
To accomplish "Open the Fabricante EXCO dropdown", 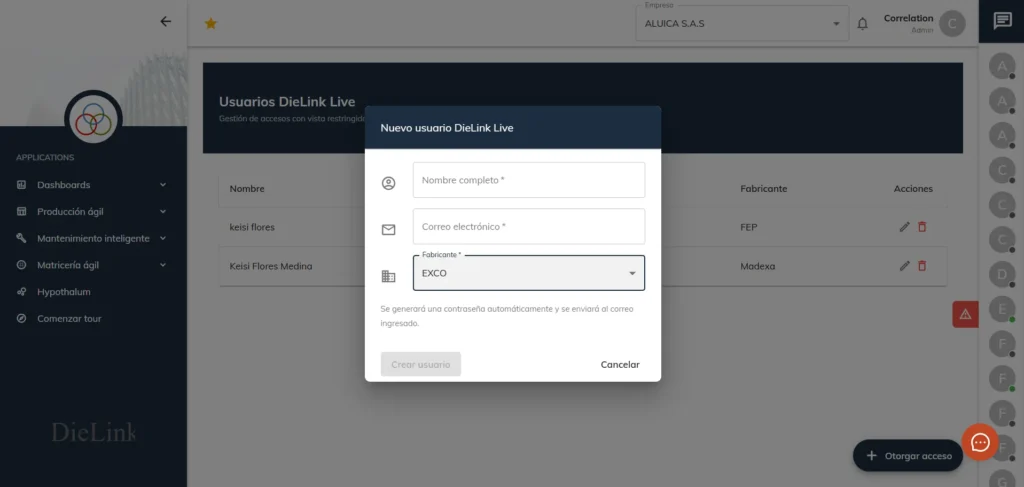I will [529, 273].
